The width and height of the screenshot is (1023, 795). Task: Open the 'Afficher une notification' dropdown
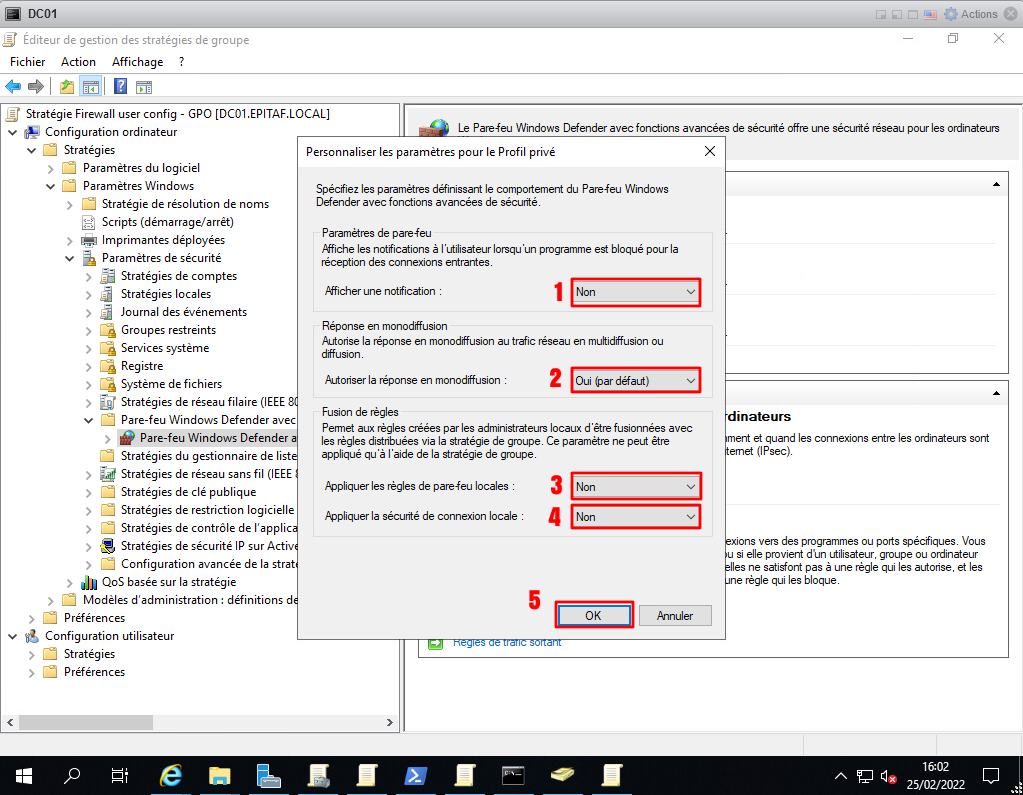click(x=635, y=292)
